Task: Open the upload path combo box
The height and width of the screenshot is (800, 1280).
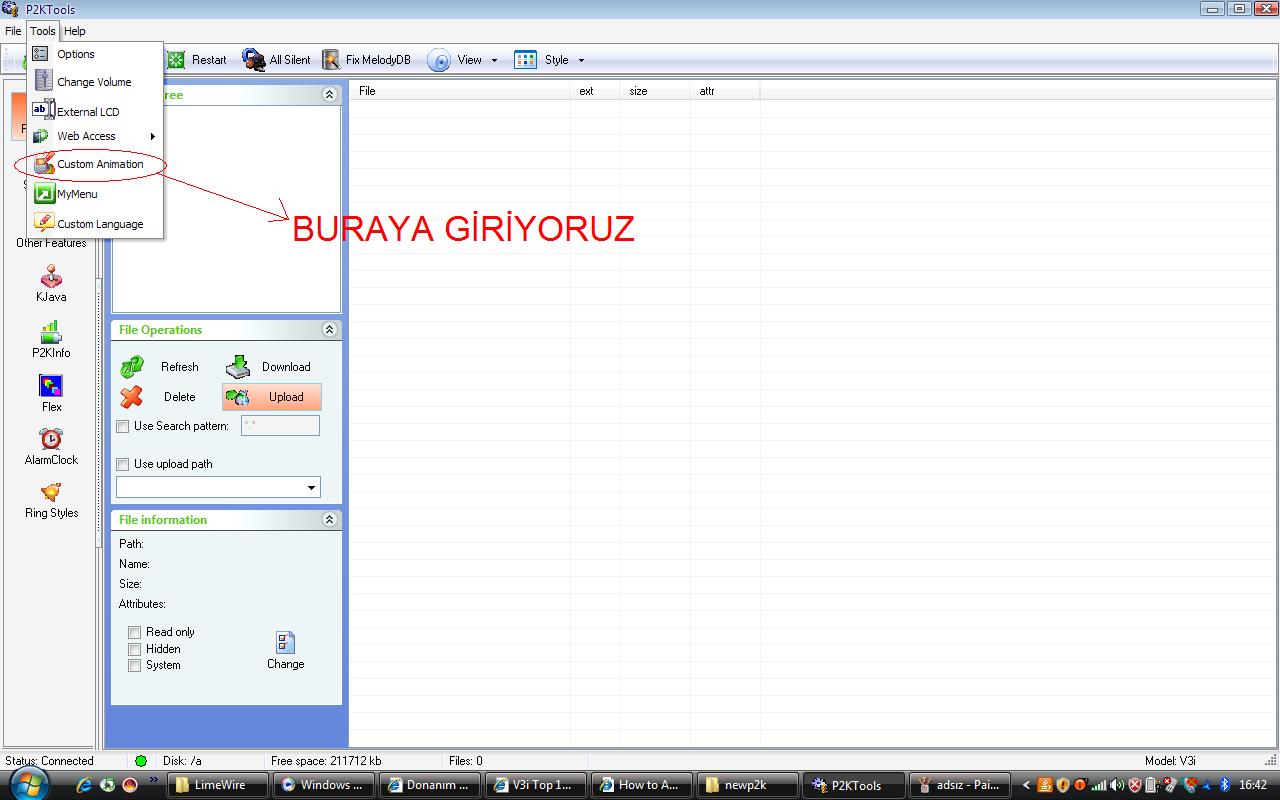Action: (x=218, y=487)
